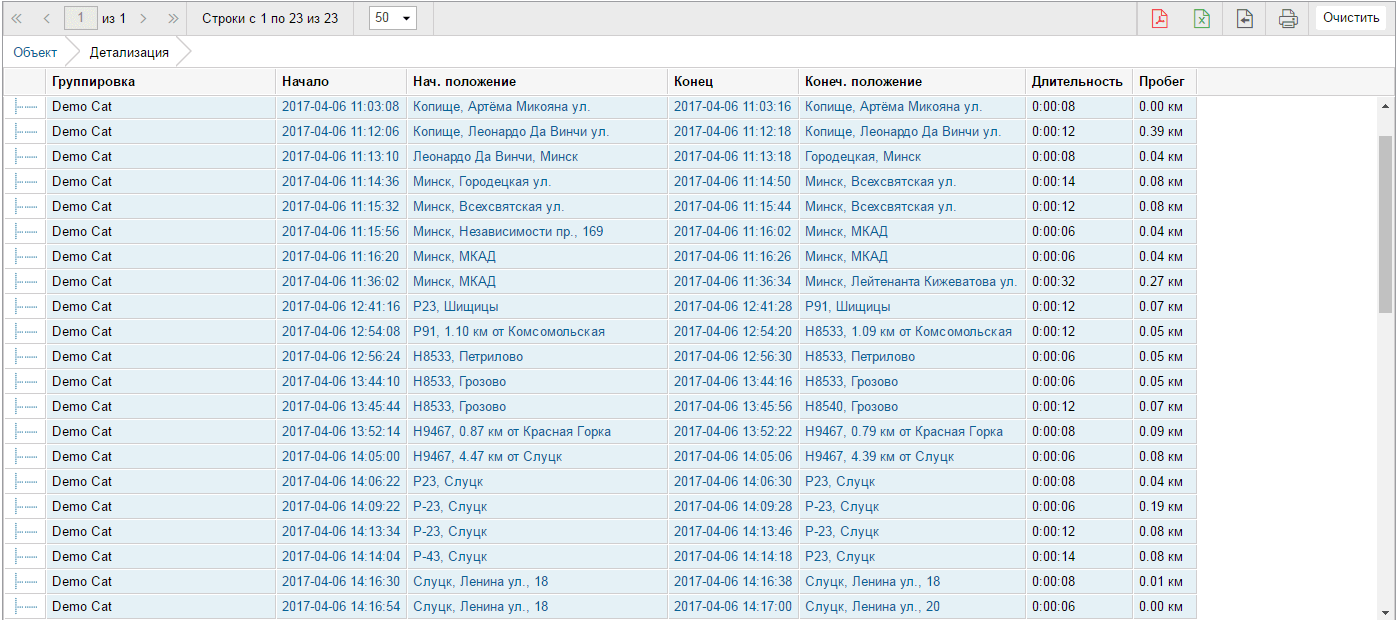Go to the next page
Viewport: 1397px width, 620px height.
144,18
